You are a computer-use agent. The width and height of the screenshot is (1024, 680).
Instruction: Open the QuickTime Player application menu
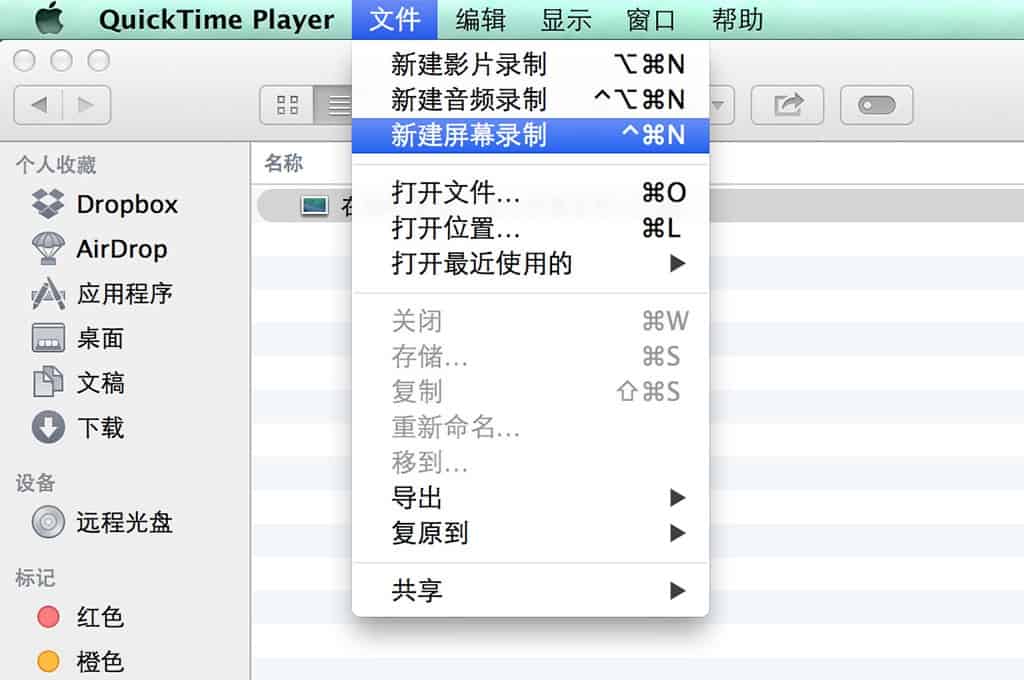click(216, 20)
